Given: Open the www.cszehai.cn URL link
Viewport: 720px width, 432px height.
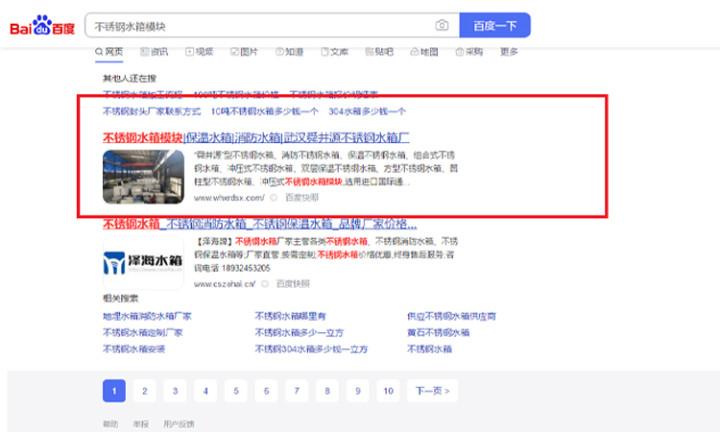Looking at the screenshot, I should 225,284.
